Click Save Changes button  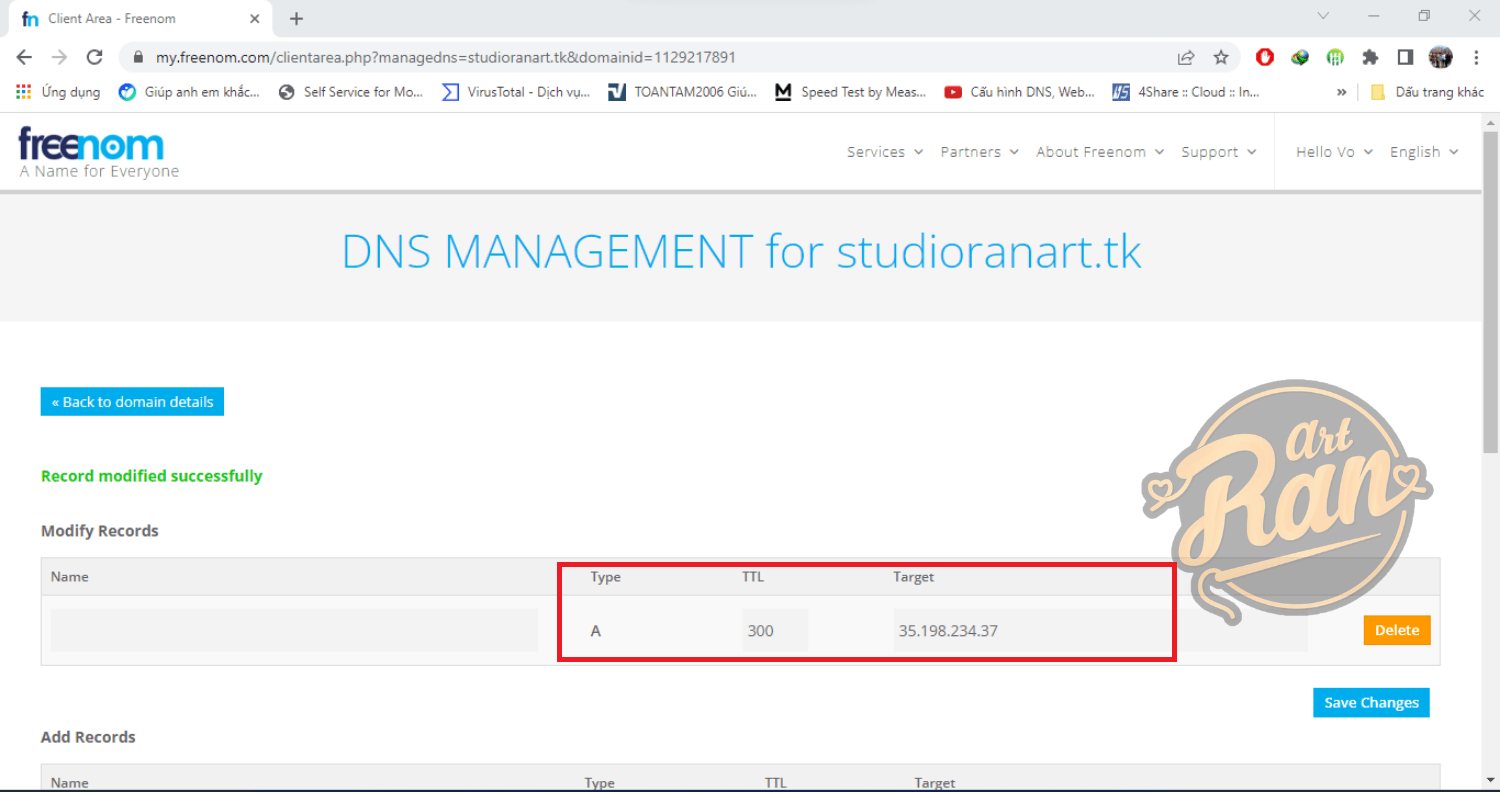coord(1371,703)
